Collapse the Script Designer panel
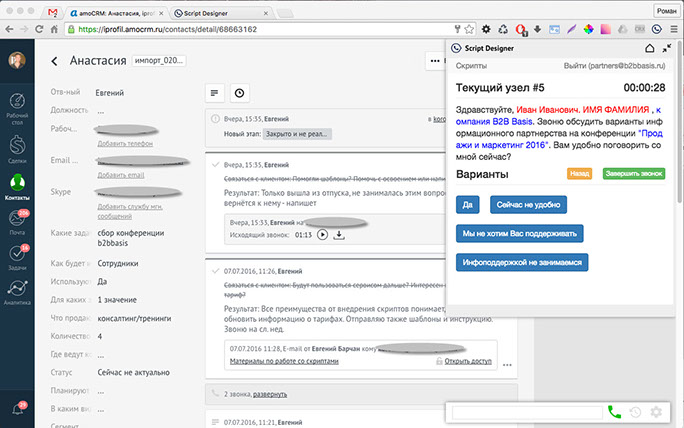The image size is (684, 428). [x=666, y=47]
